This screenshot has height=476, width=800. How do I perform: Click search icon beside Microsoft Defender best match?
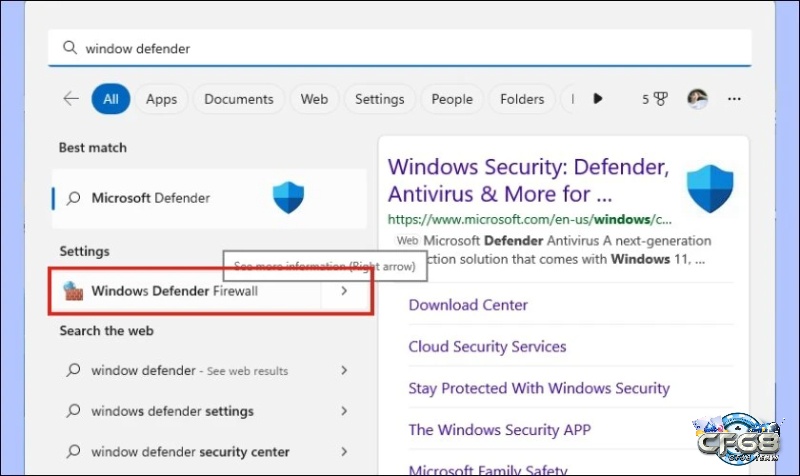point(73,198)
